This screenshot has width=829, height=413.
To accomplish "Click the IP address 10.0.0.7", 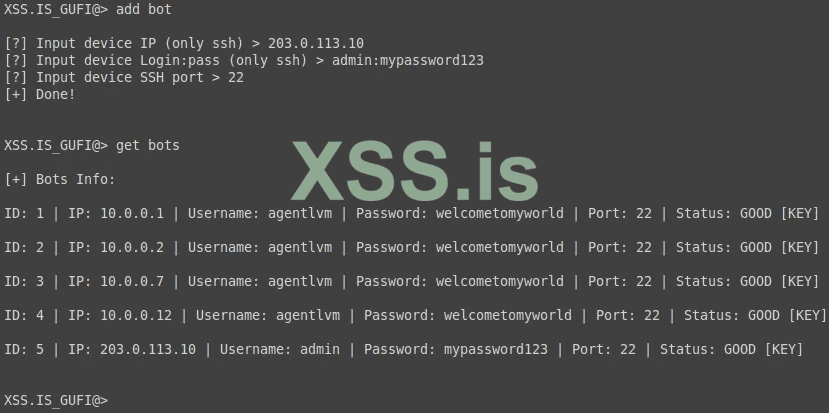I will click(136, 281).
